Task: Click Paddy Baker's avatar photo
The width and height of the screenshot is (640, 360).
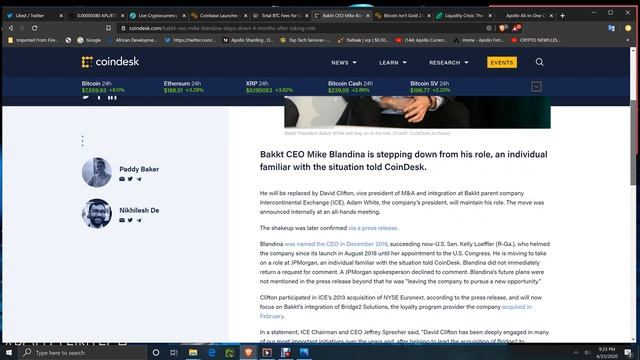Action: click(x=97, y=172)
